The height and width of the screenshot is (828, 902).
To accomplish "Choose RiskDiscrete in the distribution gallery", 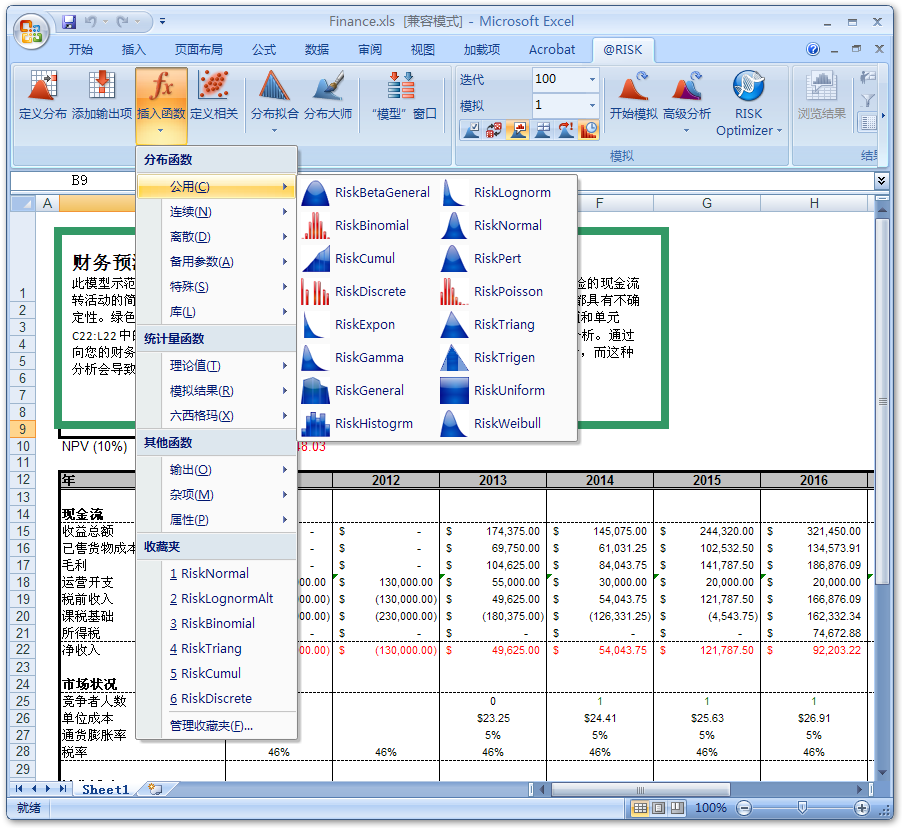I will tap(365, 292).
